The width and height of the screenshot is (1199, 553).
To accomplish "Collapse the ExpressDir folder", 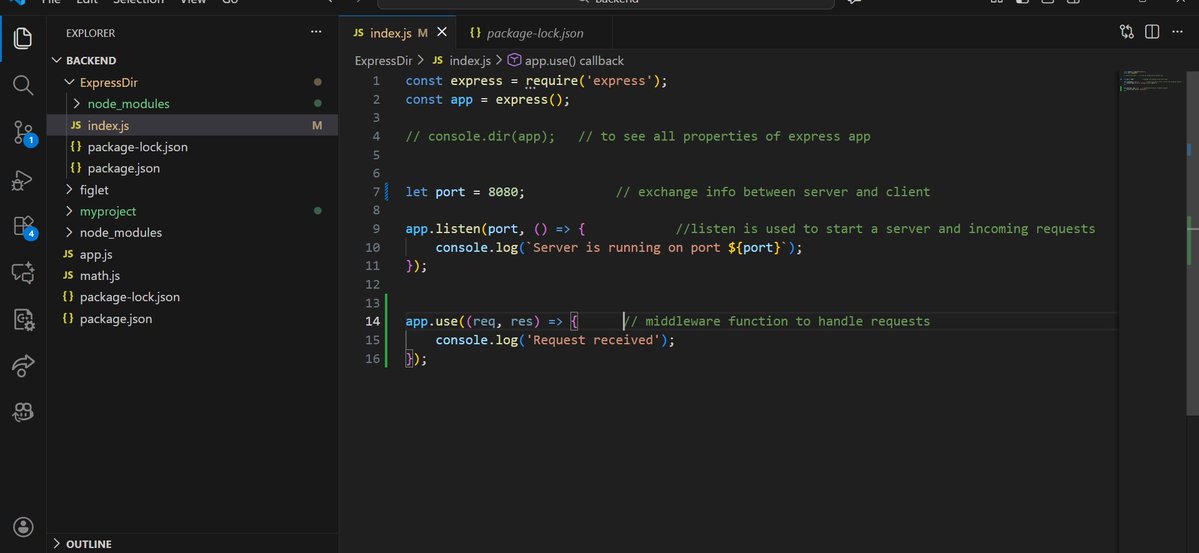I will pyautogui.click(x=70, y=83).
